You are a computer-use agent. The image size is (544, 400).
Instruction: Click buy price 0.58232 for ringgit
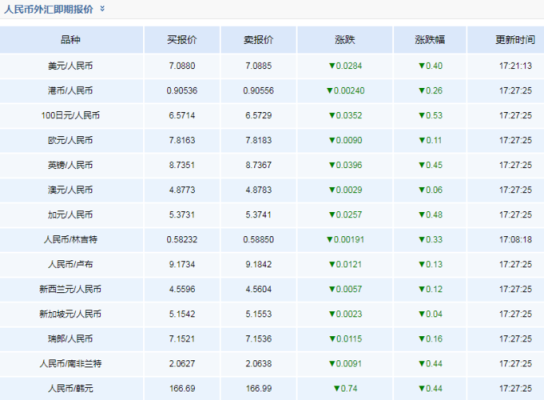182,239
